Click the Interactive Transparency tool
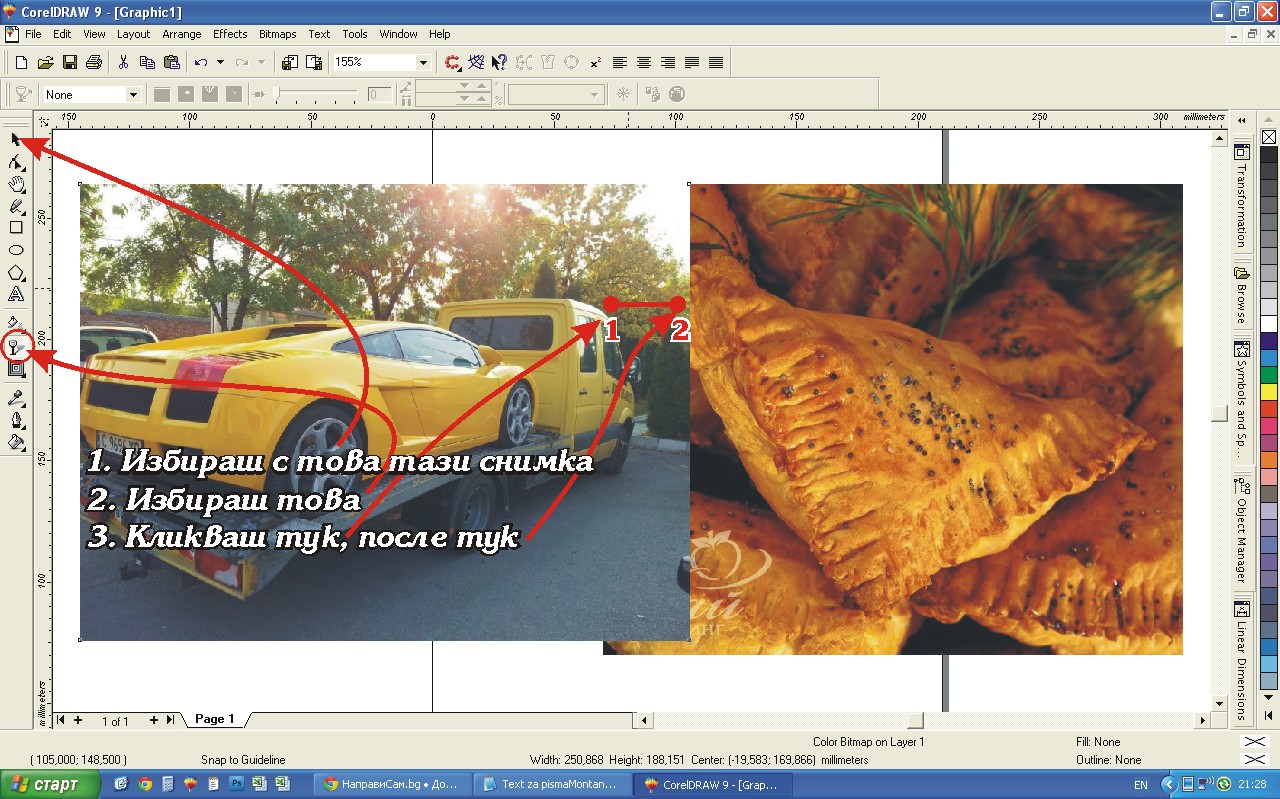1280x799 pixels. point(16,347)
